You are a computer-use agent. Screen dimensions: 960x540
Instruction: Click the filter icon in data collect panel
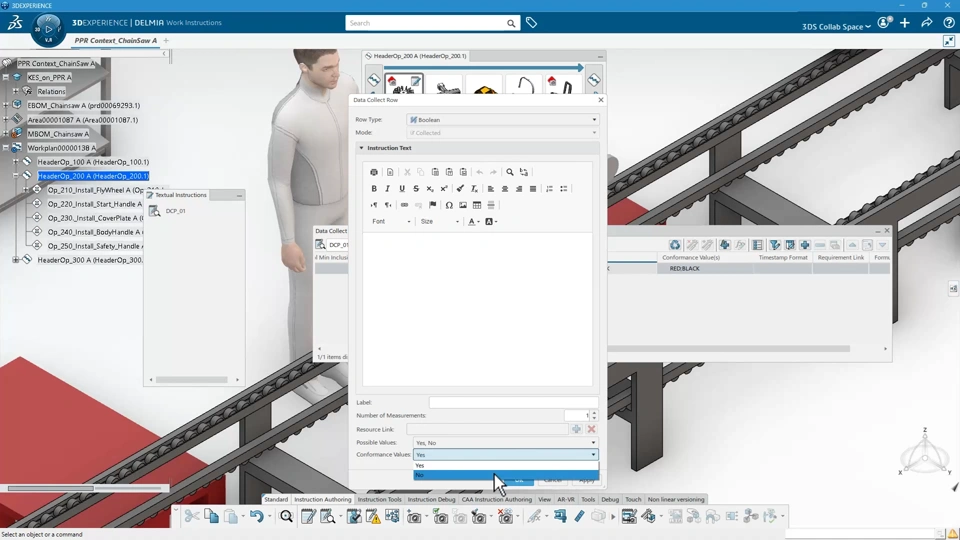(774, 245)
